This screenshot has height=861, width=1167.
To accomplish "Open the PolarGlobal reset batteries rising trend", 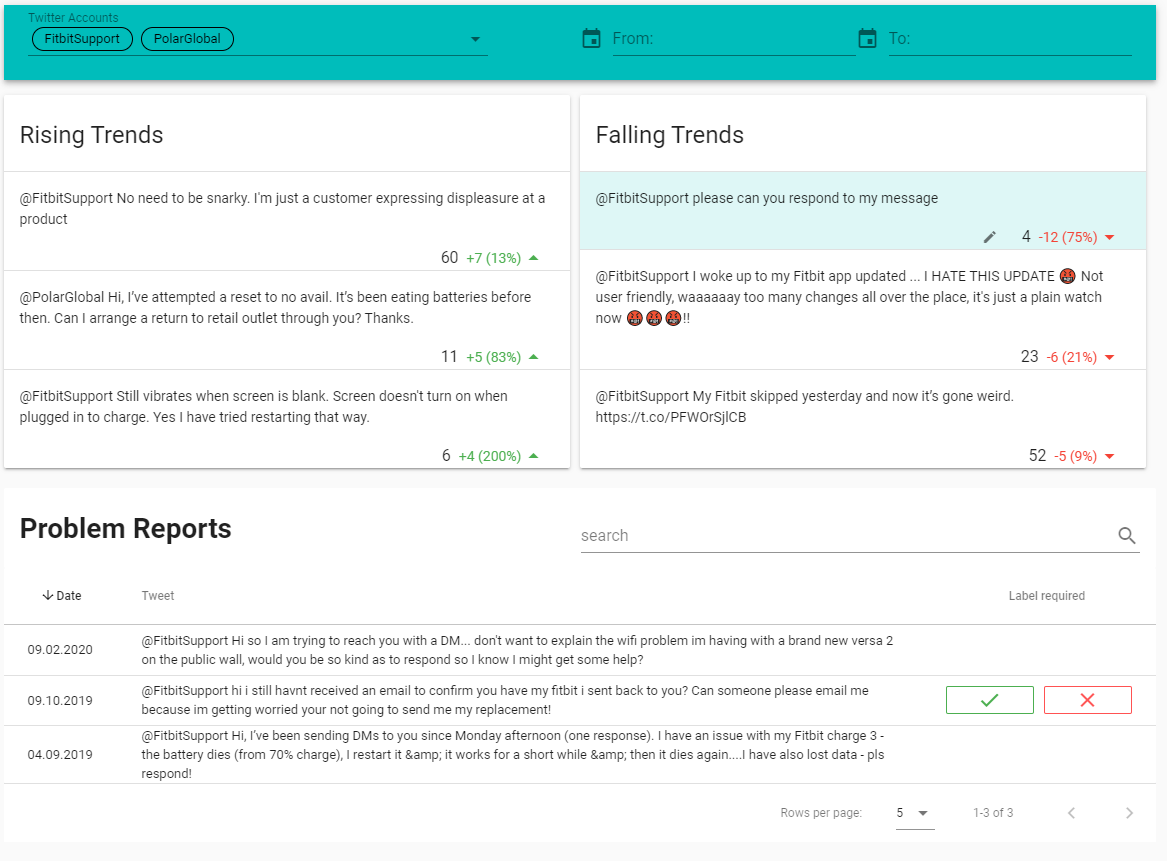I will [287, 320].
